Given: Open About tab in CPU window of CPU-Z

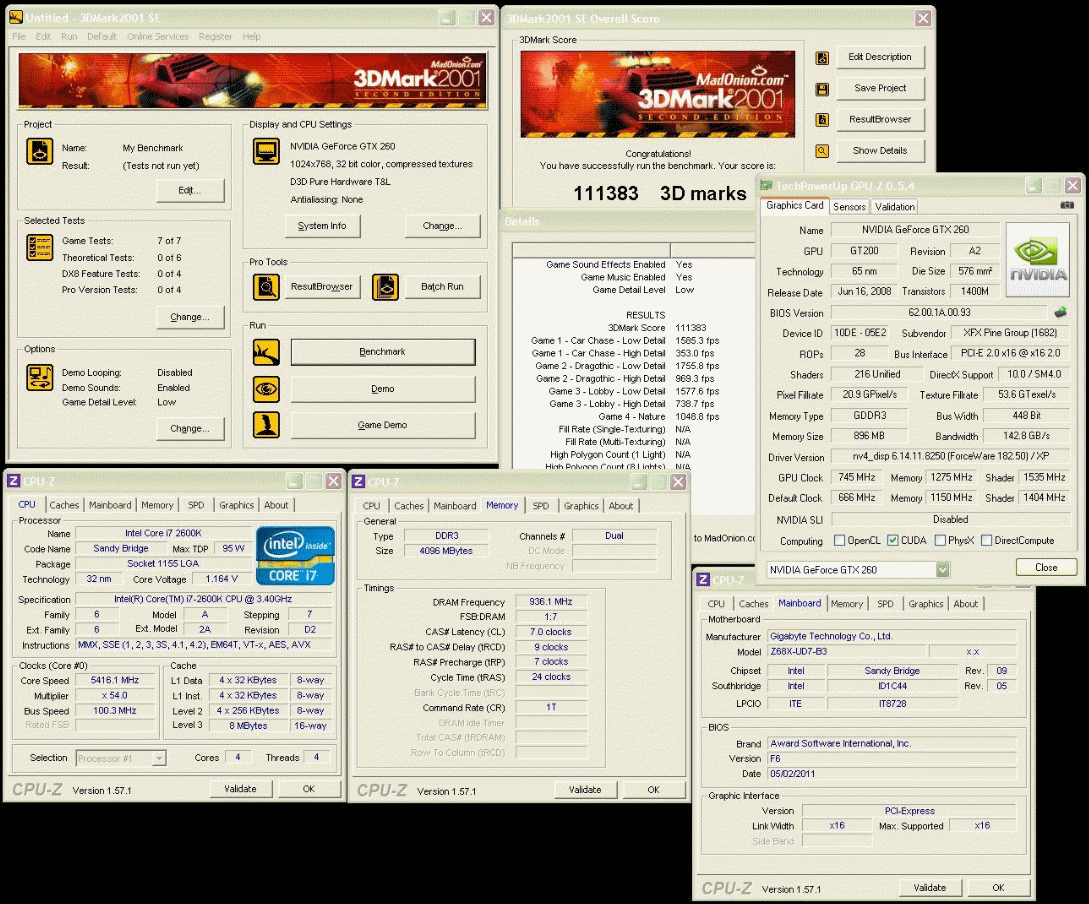Looking at the screenshot, I should 276,505.
